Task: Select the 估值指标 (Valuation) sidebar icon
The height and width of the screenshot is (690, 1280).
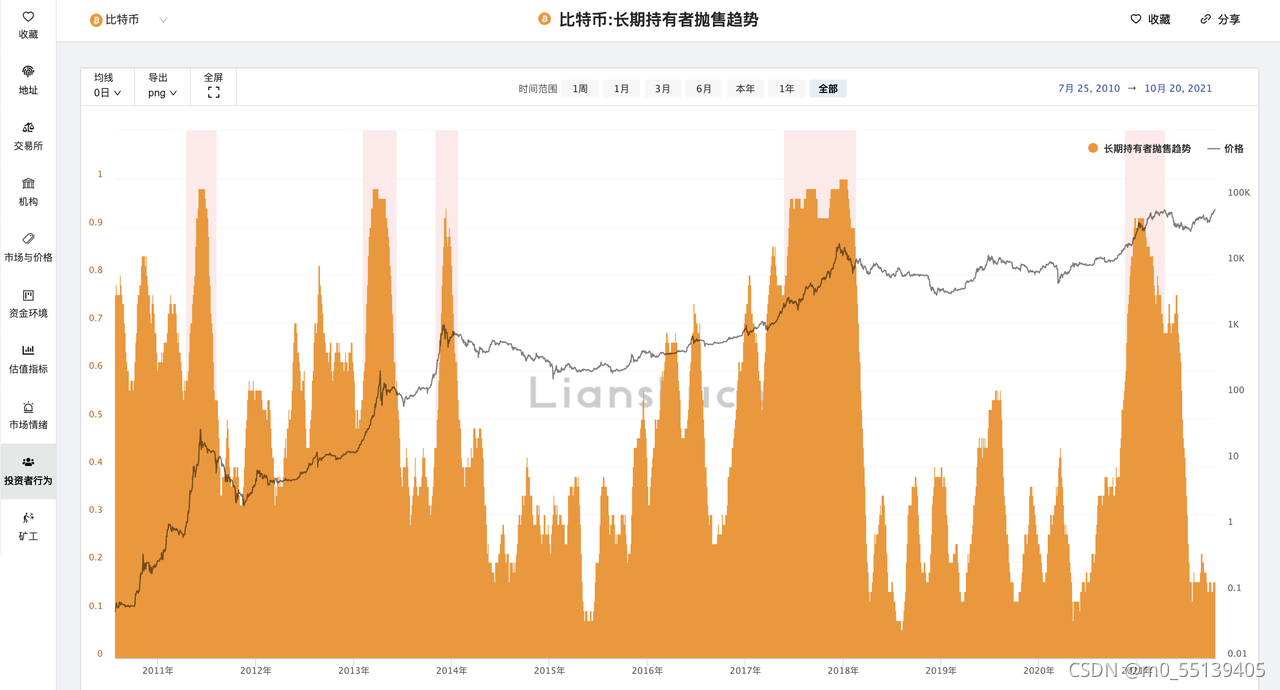Action: coord(28,359)
